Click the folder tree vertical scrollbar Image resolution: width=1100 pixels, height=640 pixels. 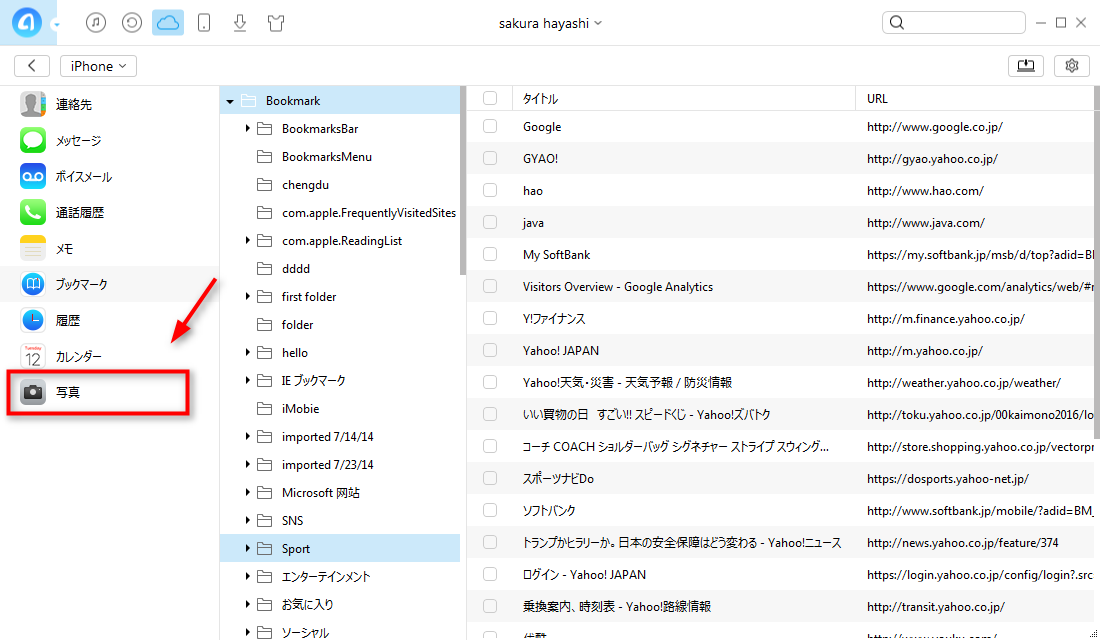click(x=462, y=181)
